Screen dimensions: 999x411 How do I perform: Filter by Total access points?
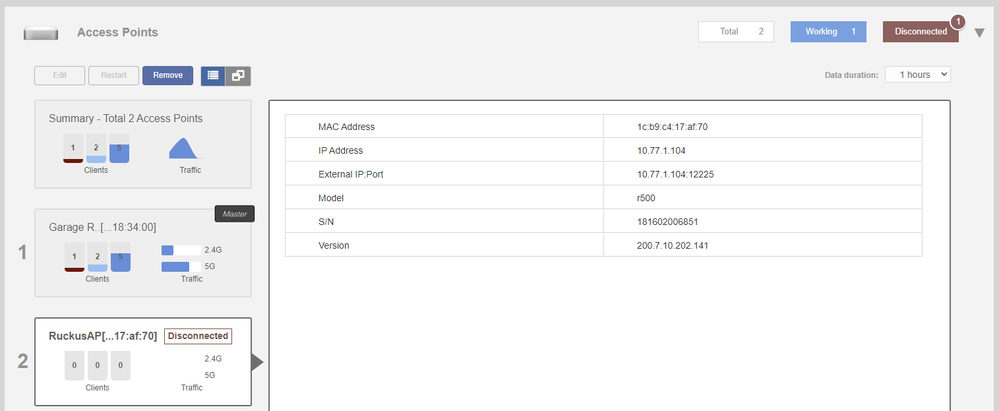[736, 31]
